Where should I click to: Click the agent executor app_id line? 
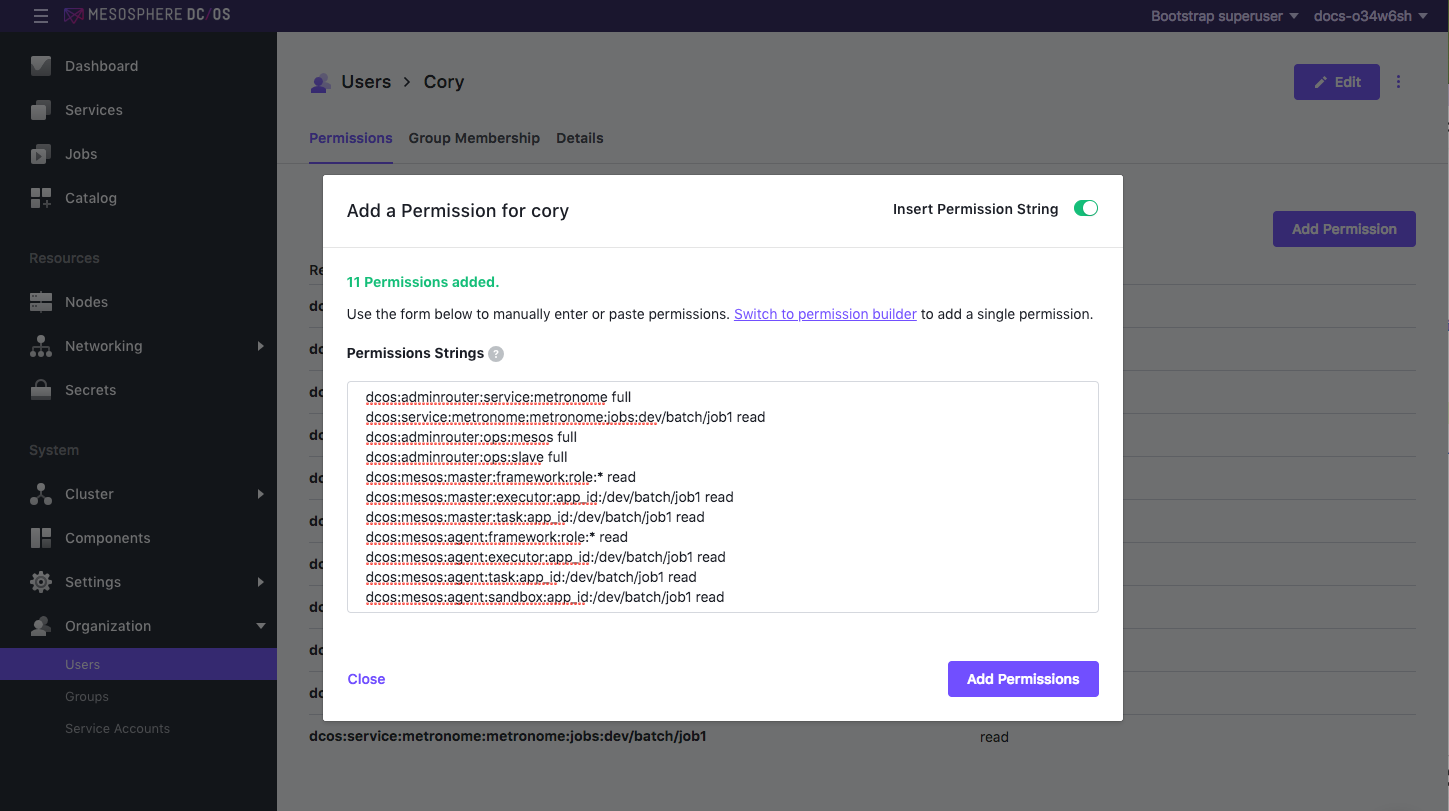tap(545, 557)
